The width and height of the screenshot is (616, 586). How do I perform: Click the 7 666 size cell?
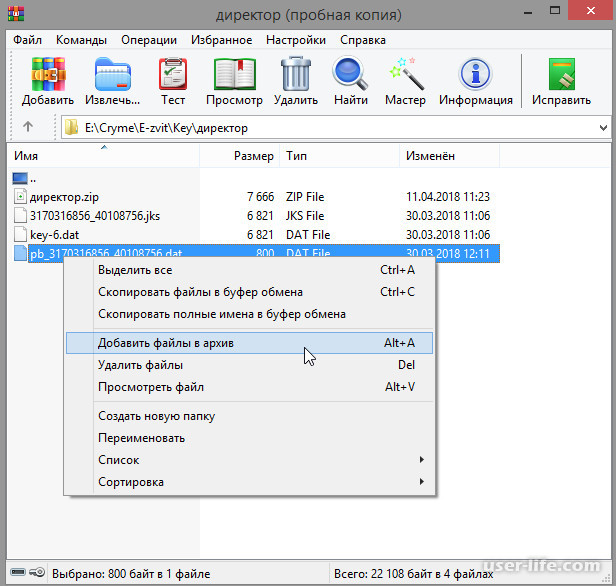click(x=260, y=197)
